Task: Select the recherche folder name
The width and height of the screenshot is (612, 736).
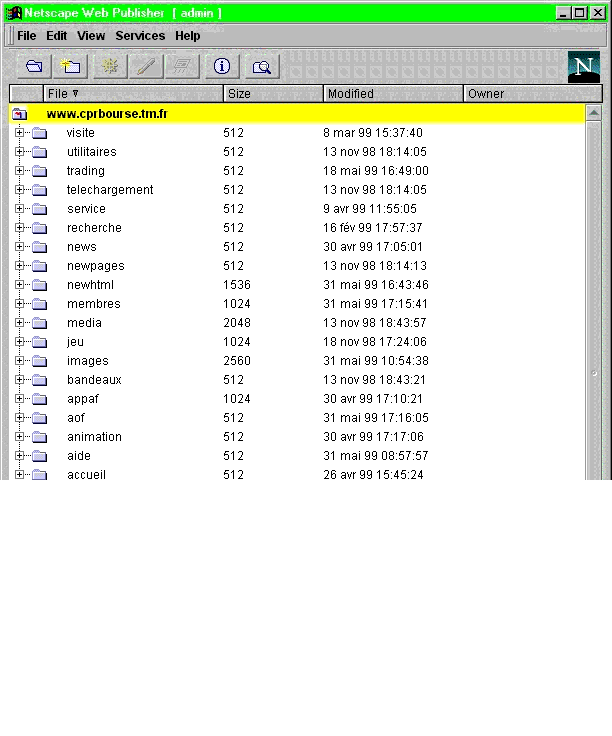Action: (x=94, y=228)
